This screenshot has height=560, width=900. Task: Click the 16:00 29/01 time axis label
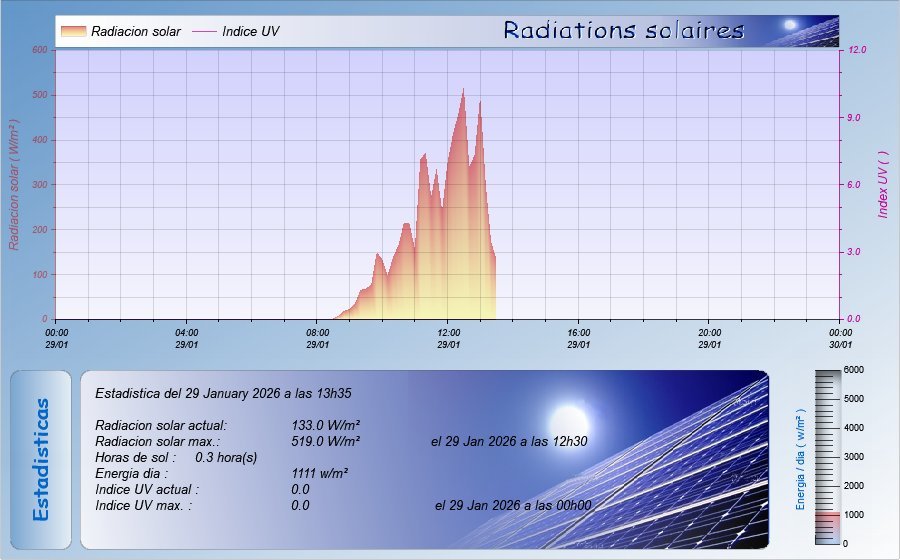[579, 338]
